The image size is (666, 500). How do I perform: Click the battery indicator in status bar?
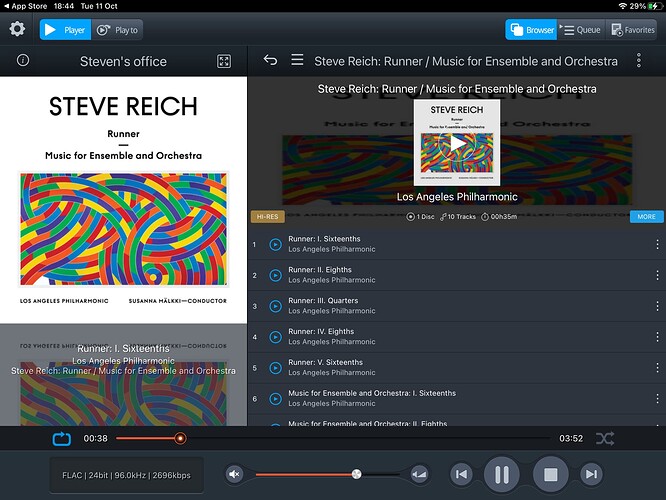coord(655,6)
